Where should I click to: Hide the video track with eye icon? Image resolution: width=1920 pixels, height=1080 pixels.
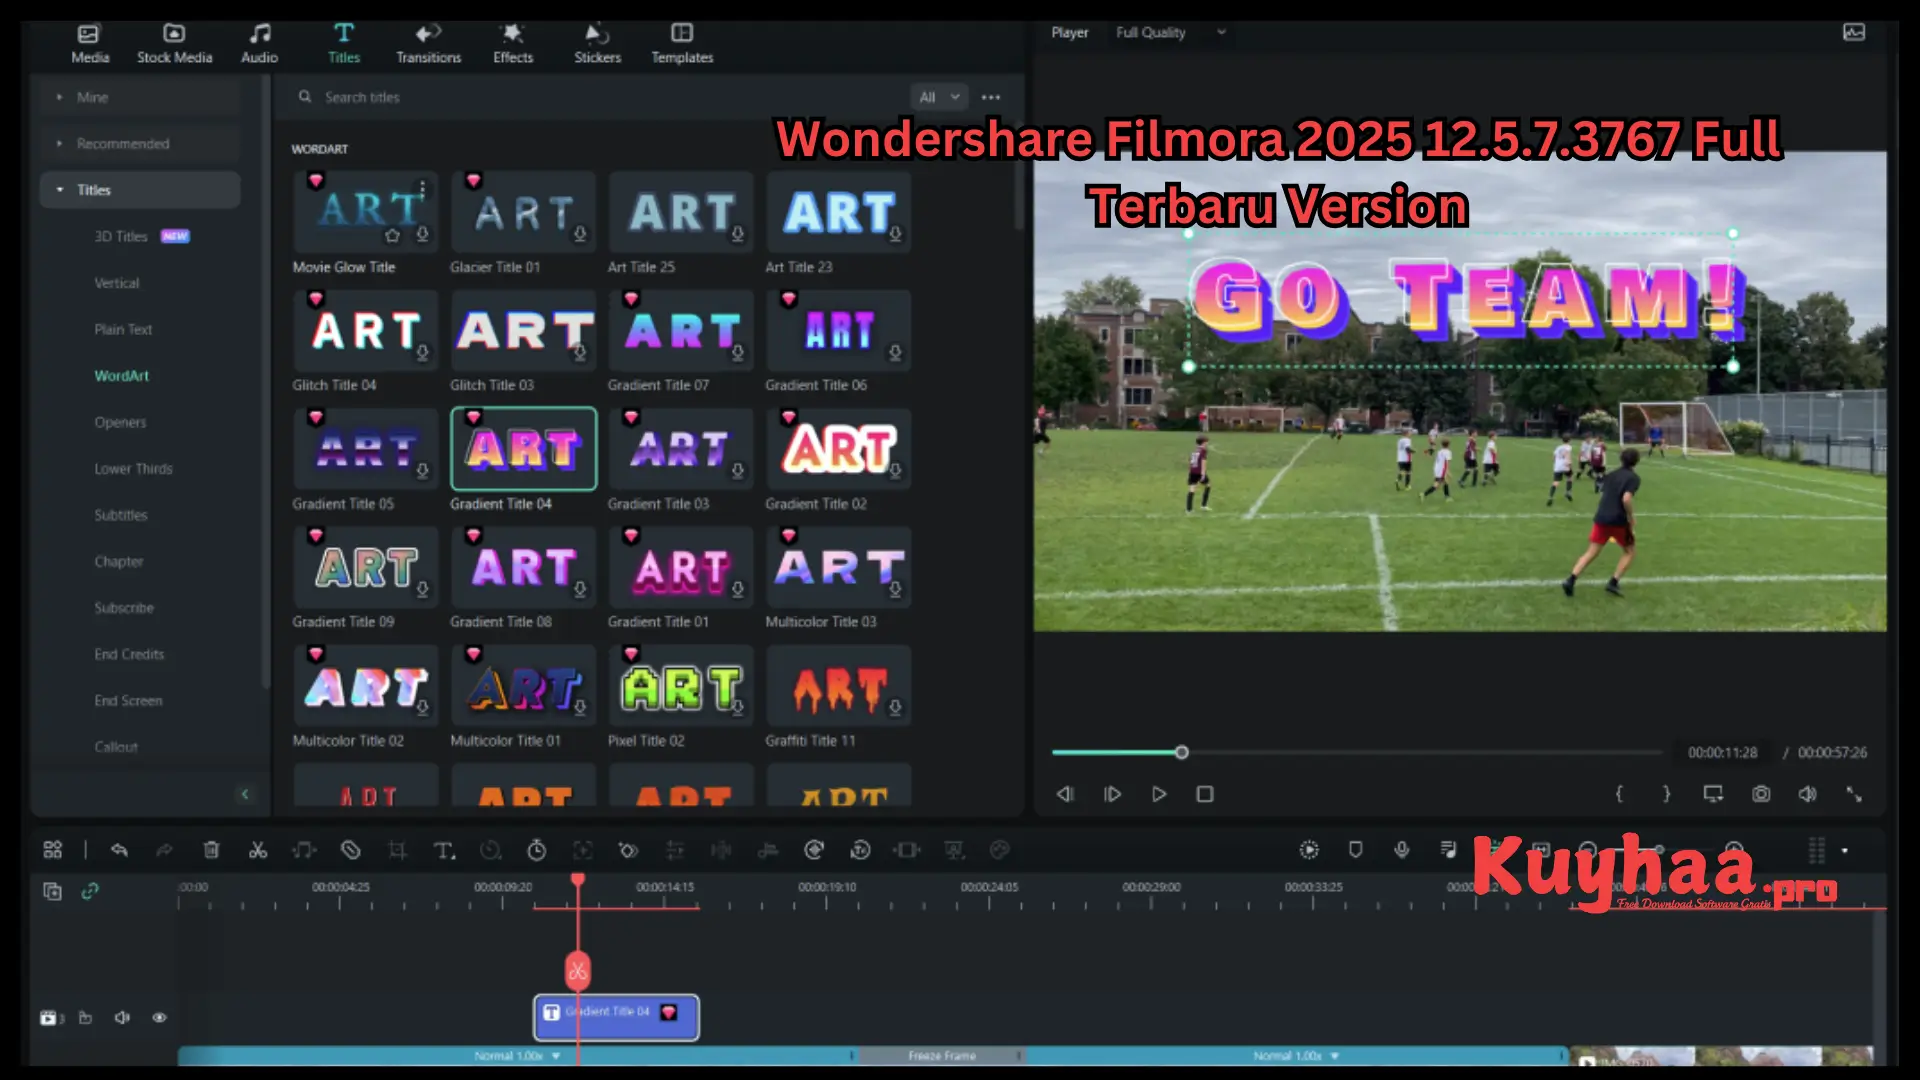point(159,1018)
